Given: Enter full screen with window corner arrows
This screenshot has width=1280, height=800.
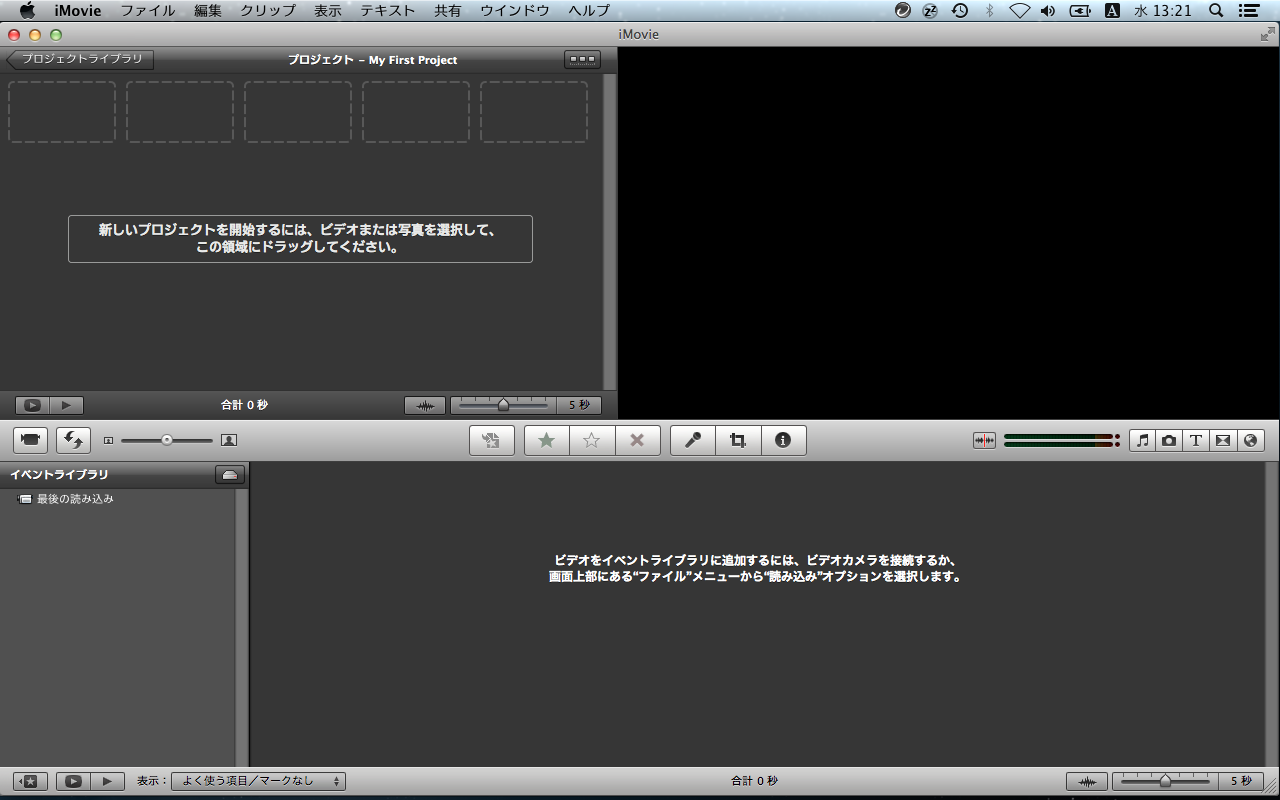Looking at the screenshot, I should pos(1267,34).
